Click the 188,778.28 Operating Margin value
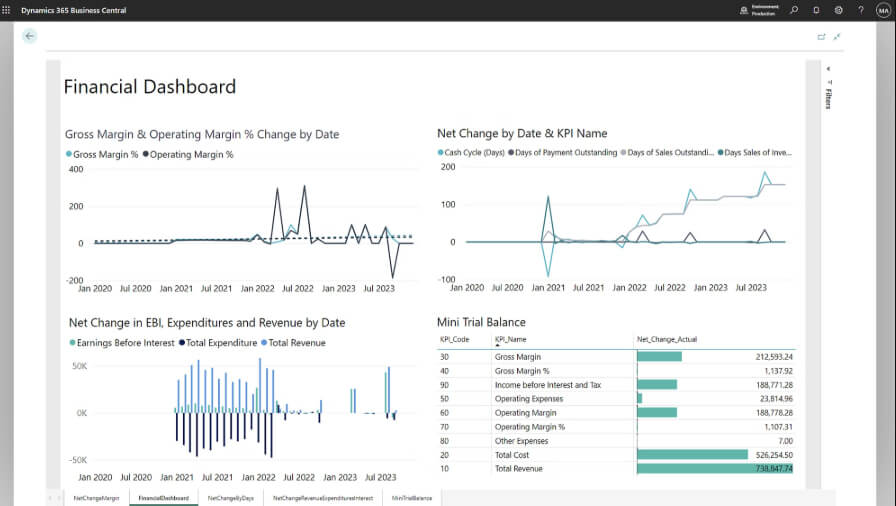896x506 pixels. coord(774,412)
